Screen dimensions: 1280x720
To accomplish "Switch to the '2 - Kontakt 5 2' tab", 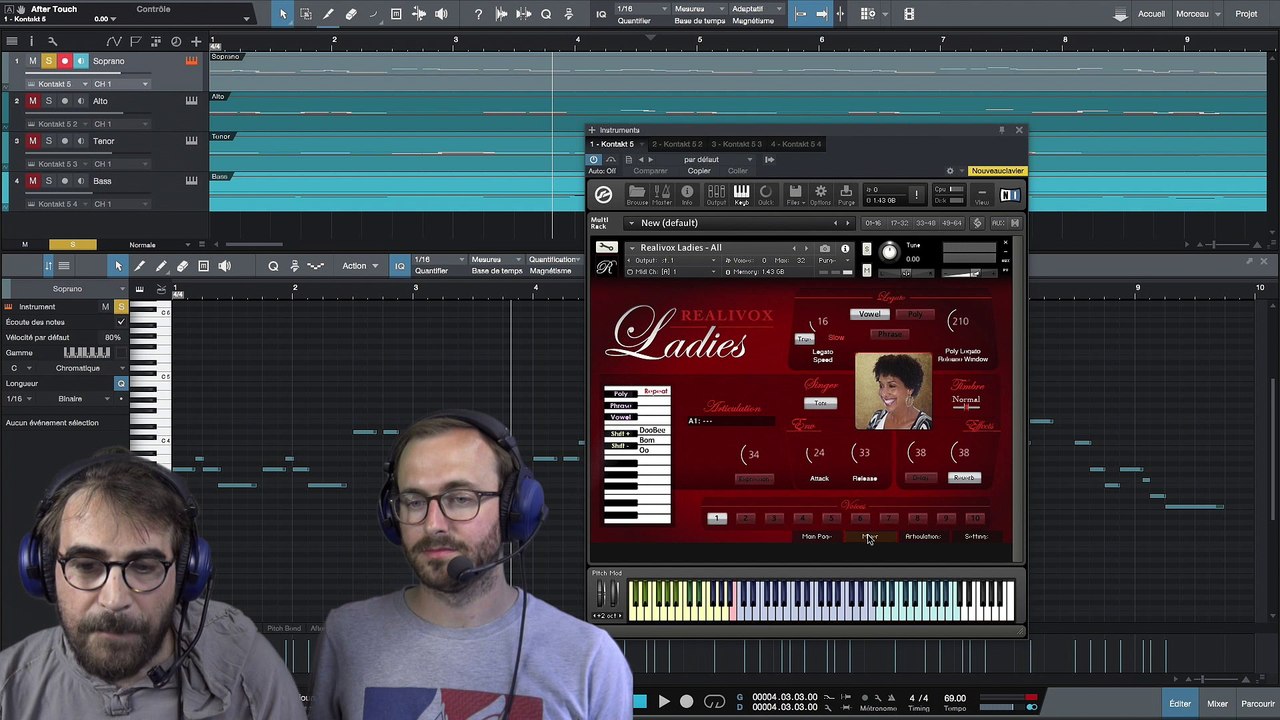I will tap(677, 144).
